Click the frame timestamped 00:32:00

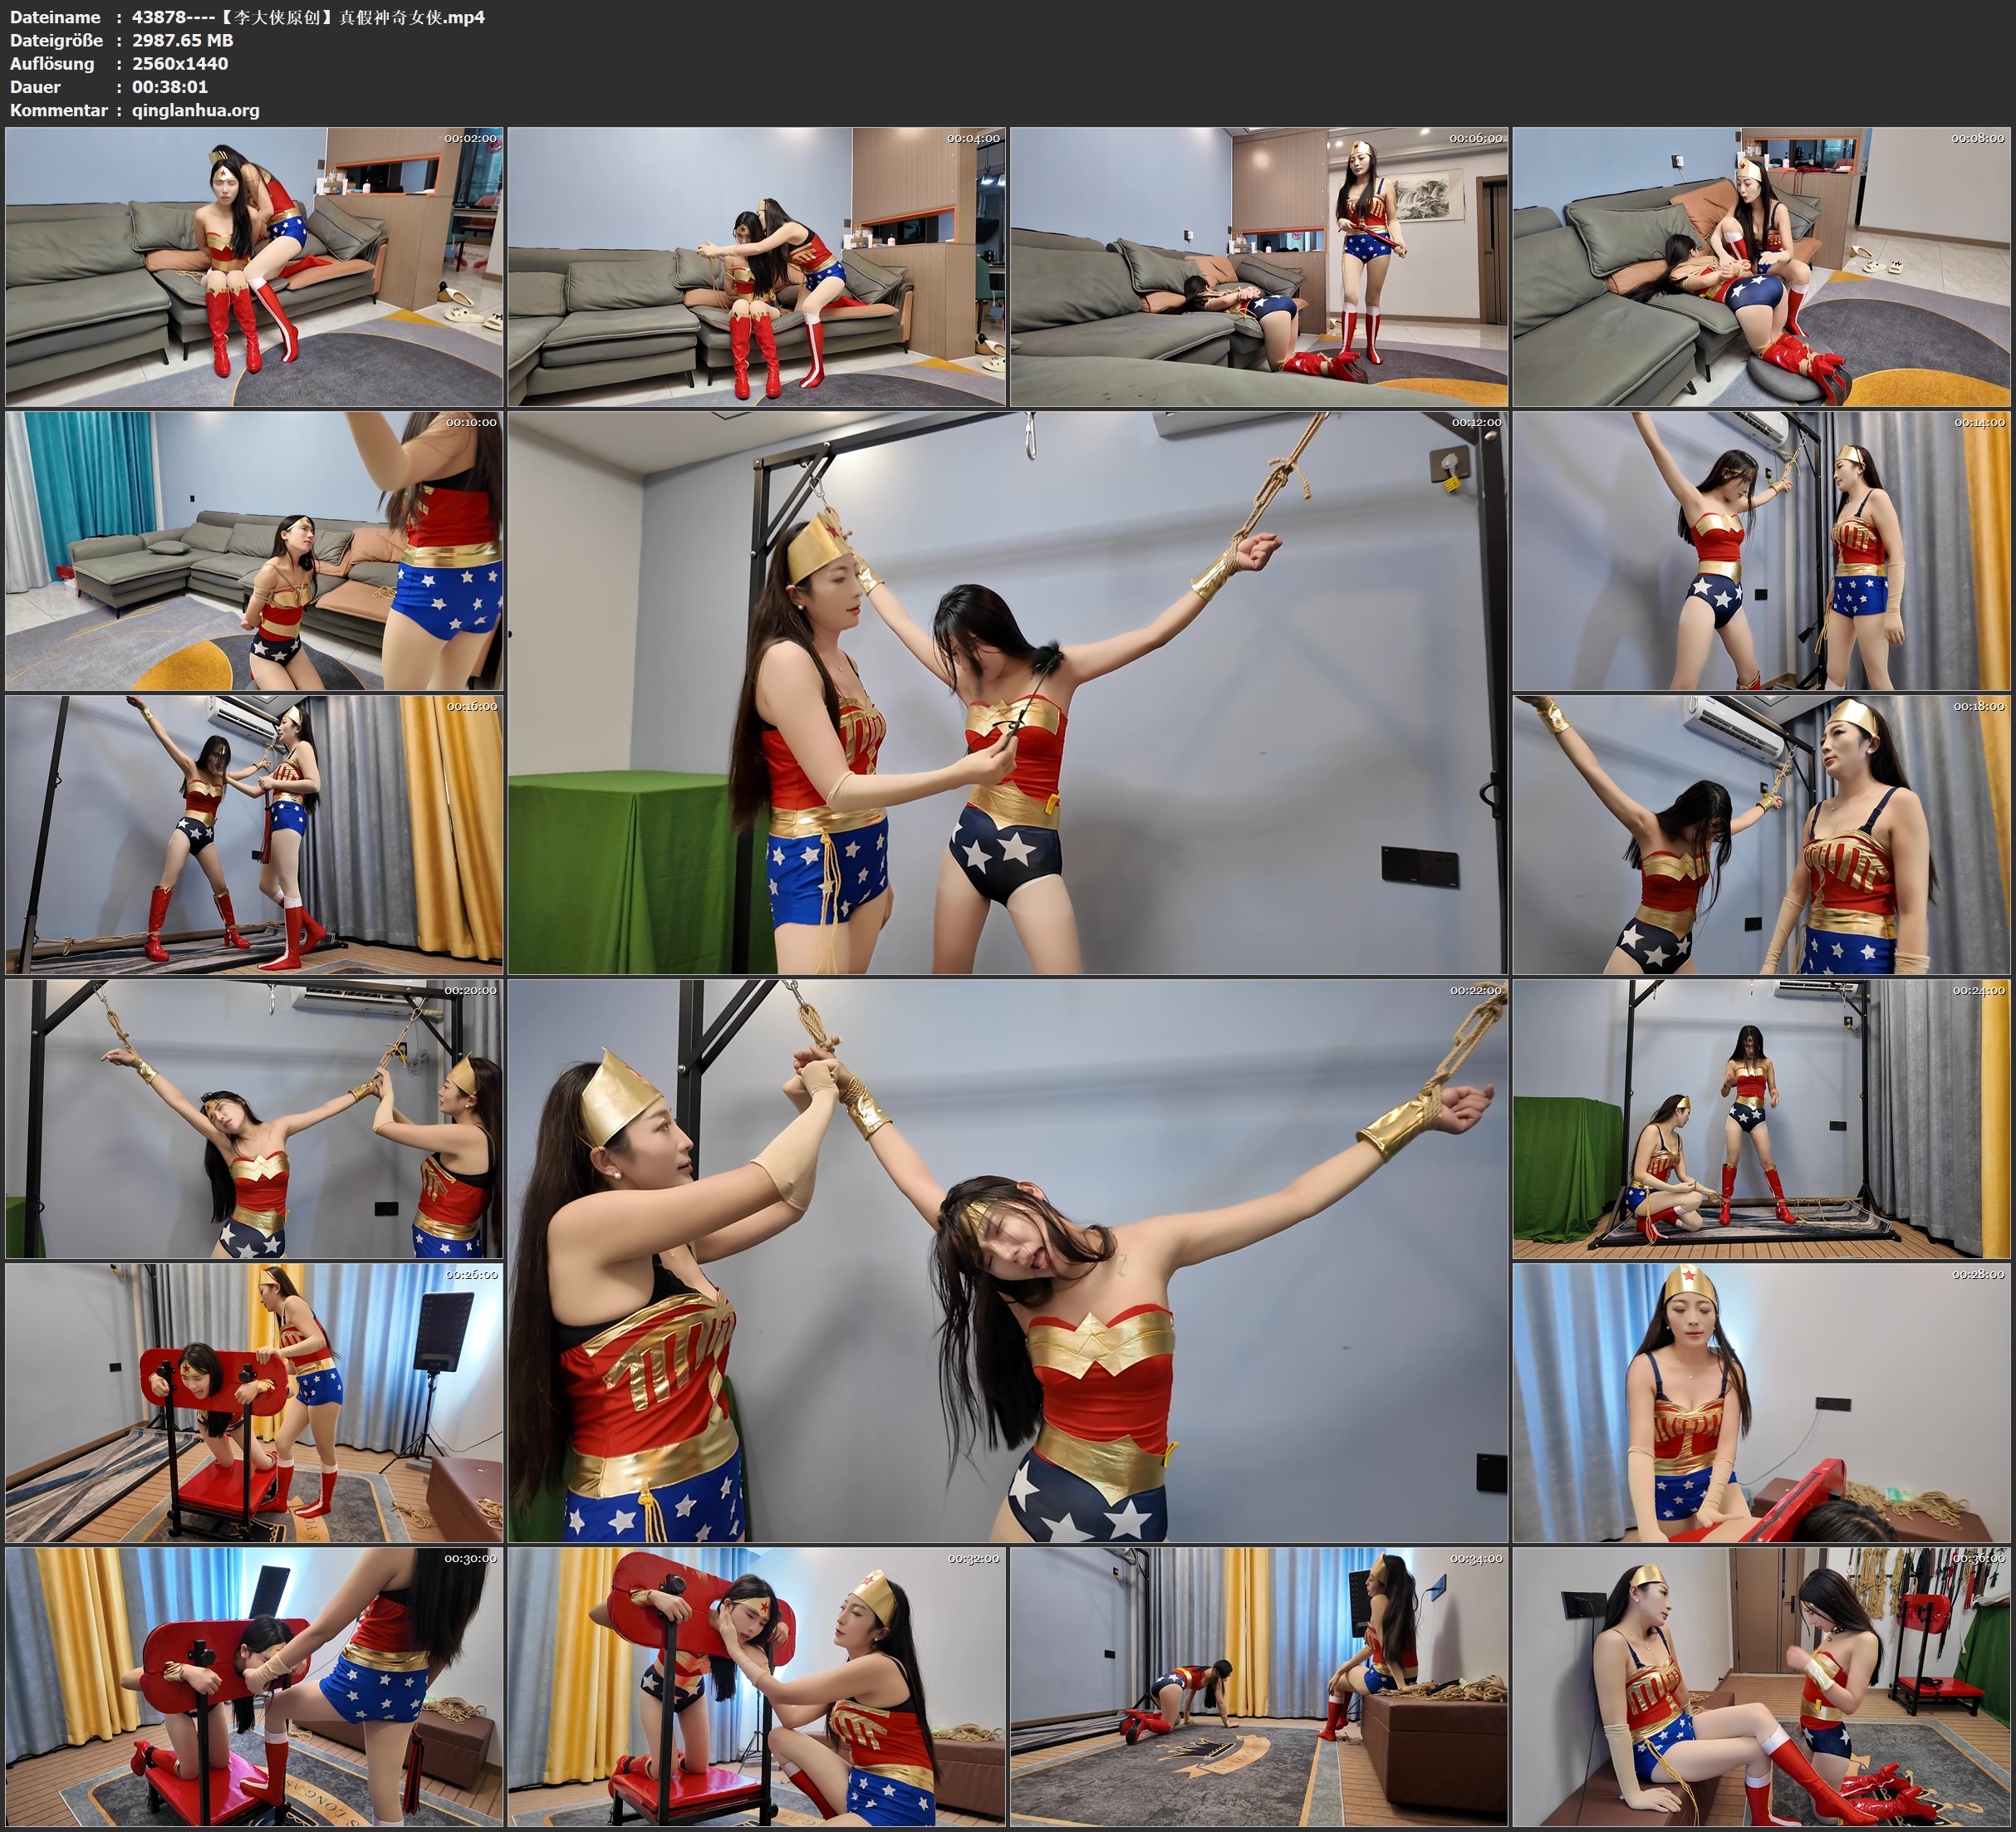(756, 1686)
